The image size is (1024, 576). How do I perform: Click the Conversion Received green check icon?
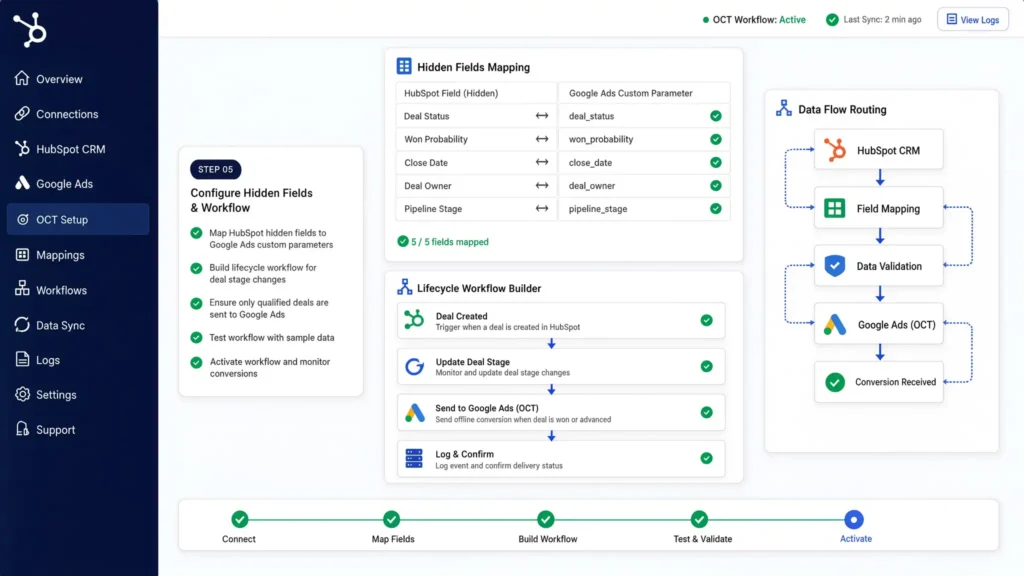835,382
